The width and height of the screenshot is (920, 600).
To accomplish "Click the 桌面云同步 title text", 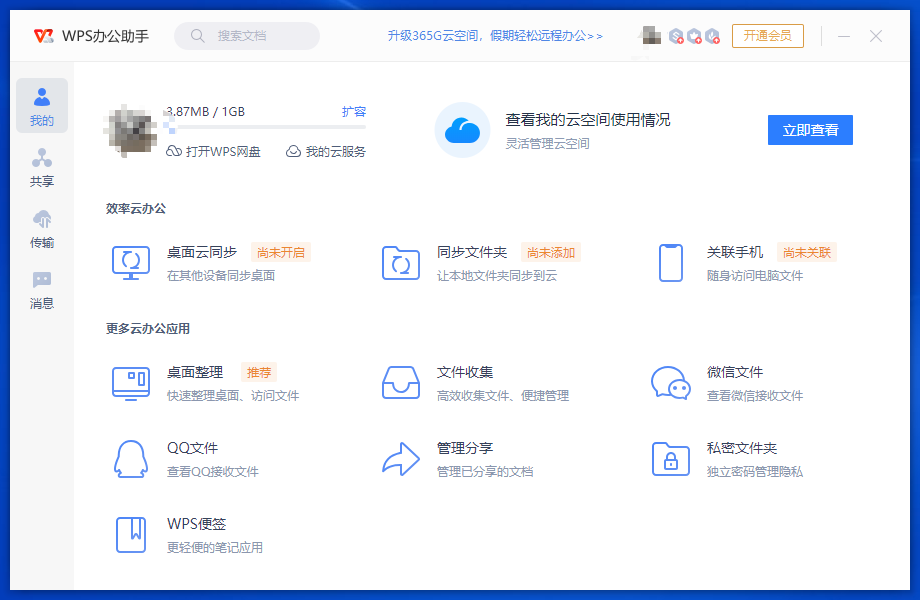I will pyautogui.click(x=202, y=252).
